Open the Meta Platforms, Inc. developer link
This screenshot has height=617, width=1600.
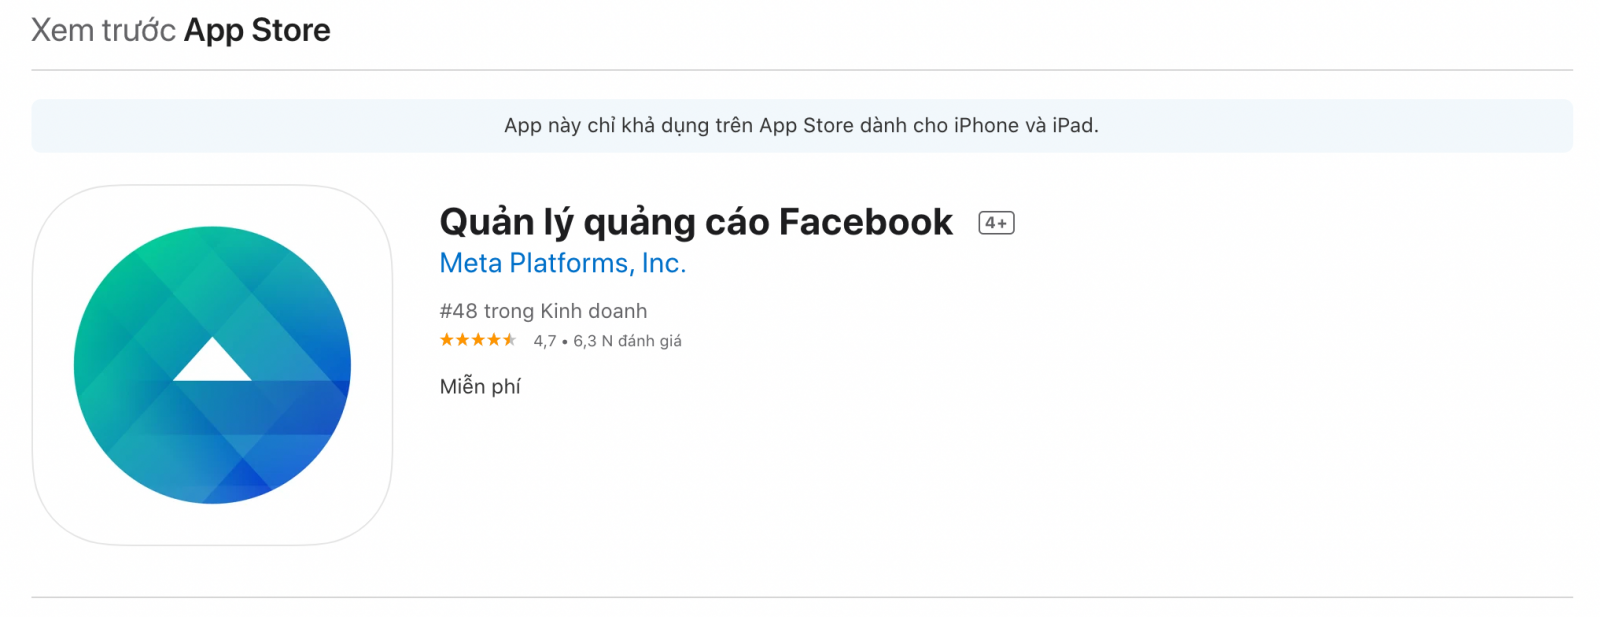pos(563,263)
